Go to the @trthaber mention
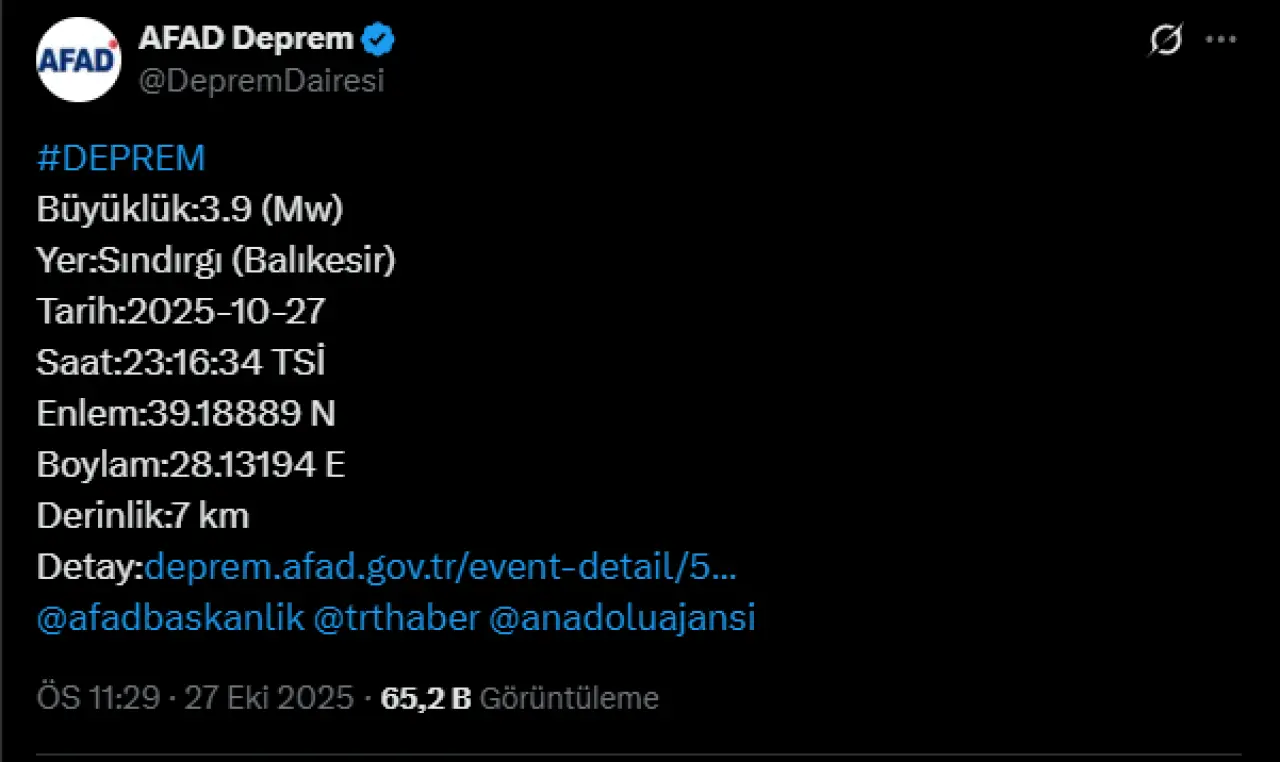 click(397, 618)
